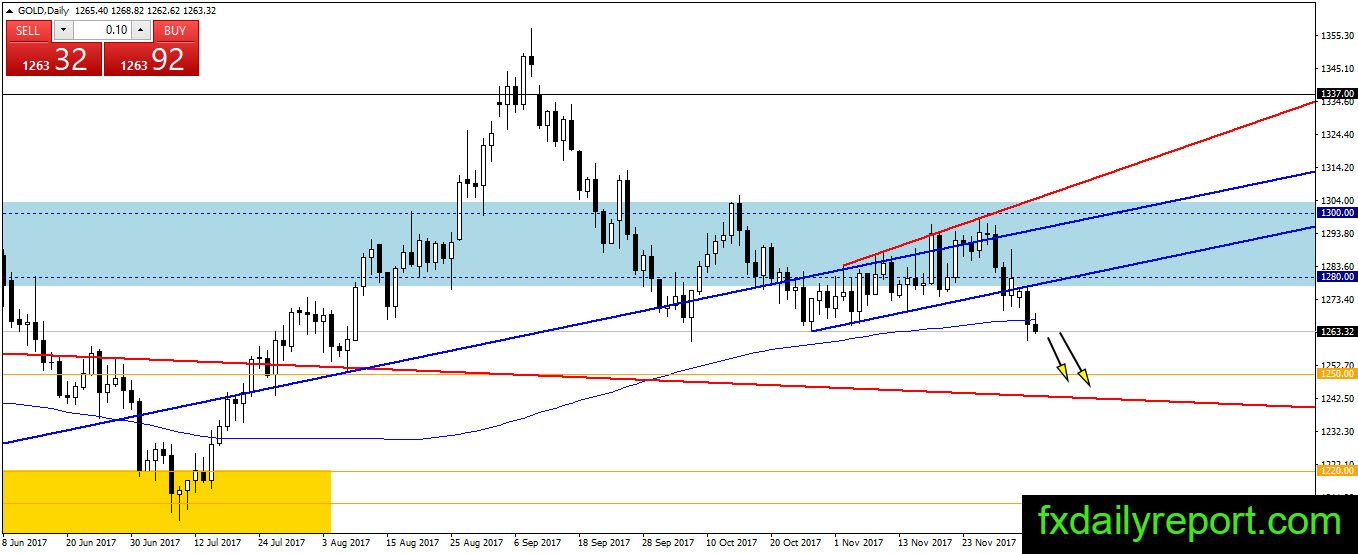Focus the 0.10 volume input field
This screenshot has height=554, width=1358.
tap(101, 30)
